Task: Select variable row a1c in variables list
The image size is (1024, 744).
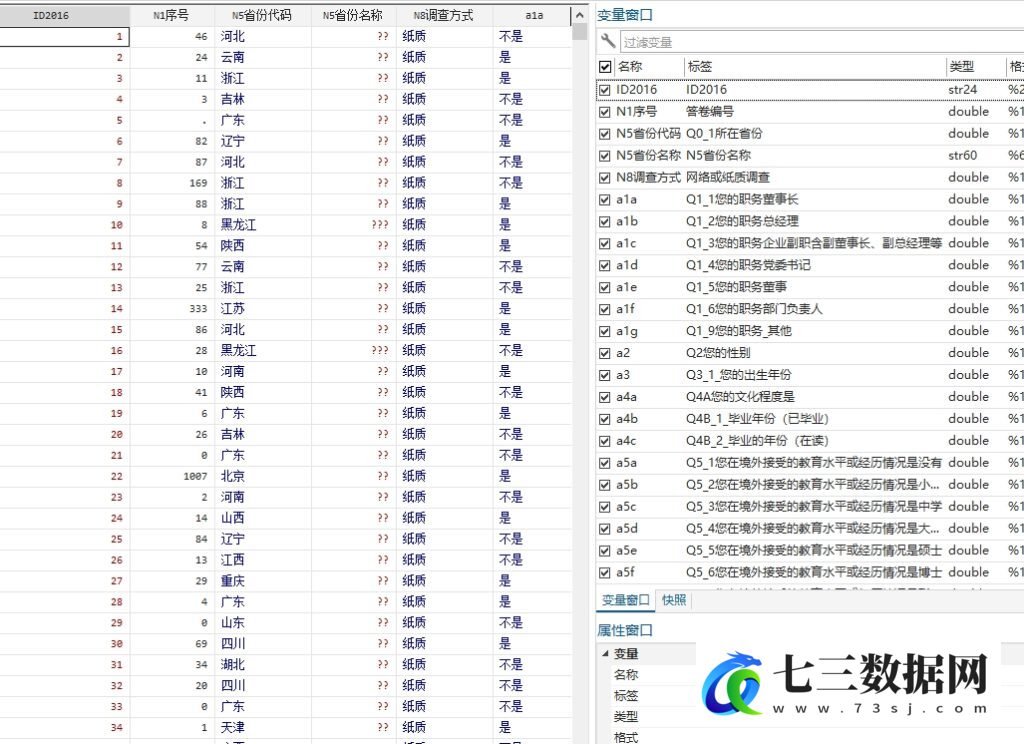Action: point(810,244)
